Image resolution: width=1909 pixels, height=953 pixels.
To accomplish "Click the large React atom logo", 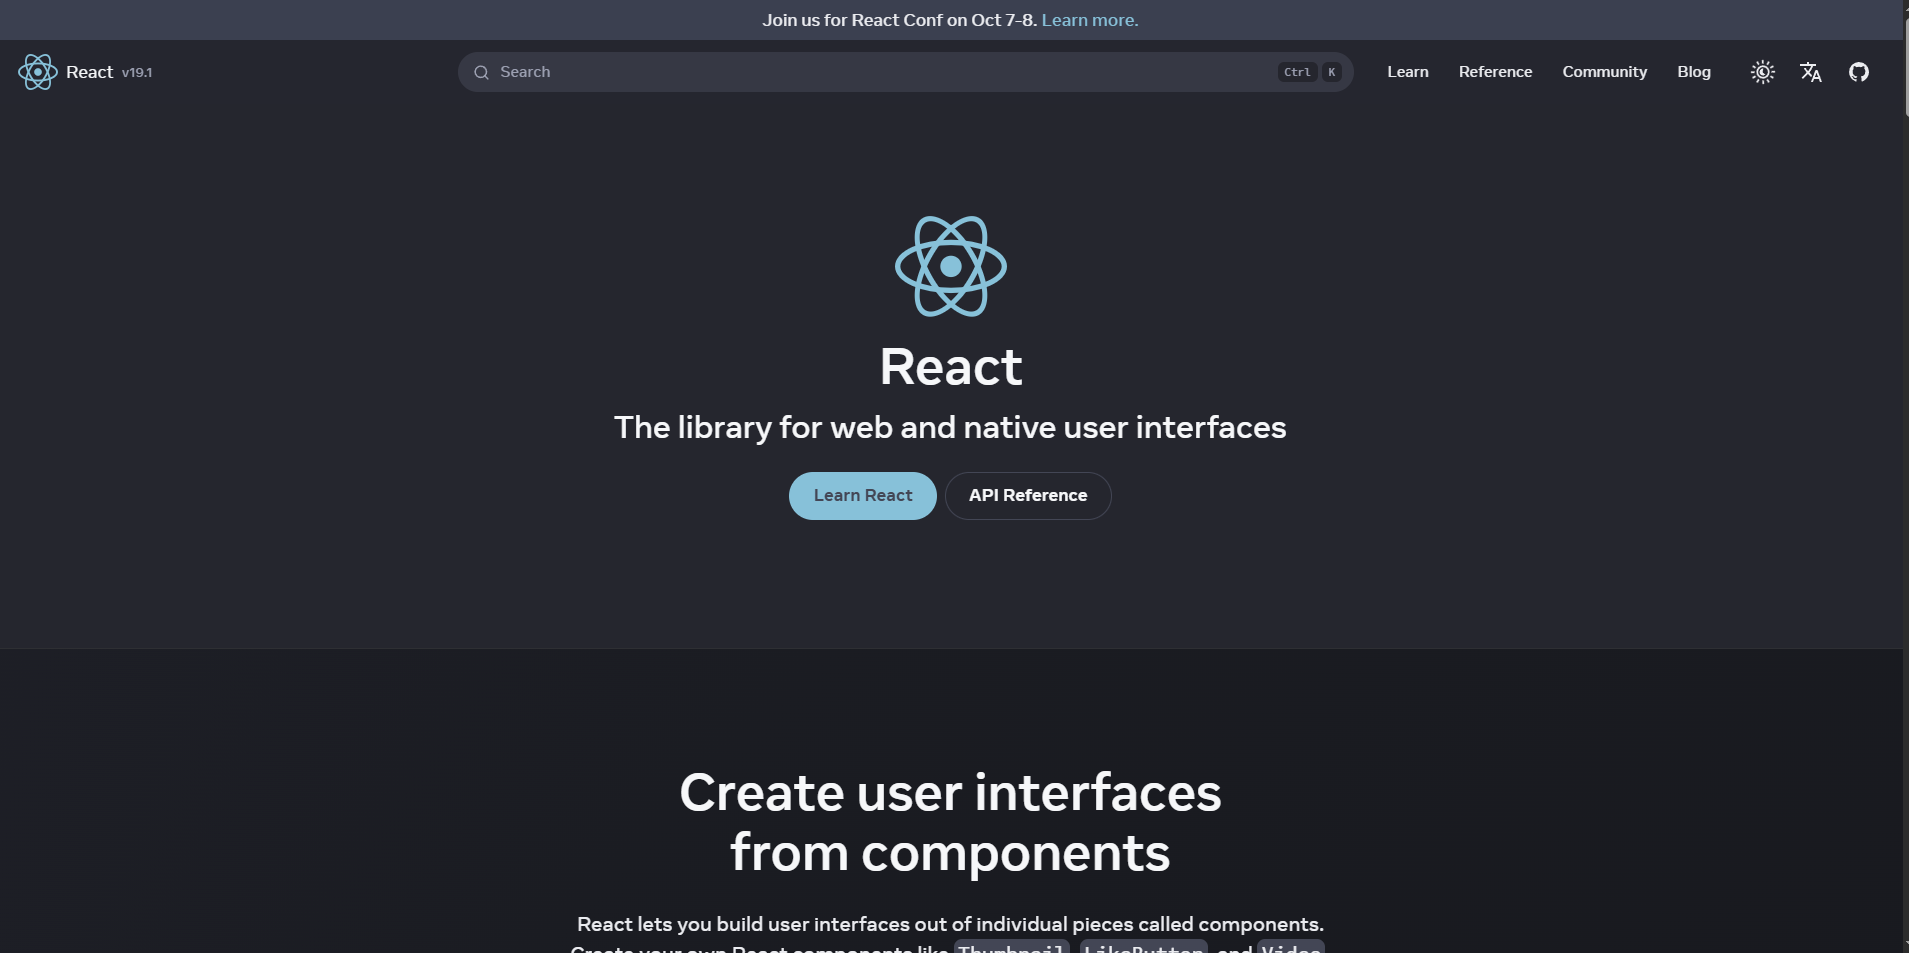I will pyautogui.click(x=951, y=266).
